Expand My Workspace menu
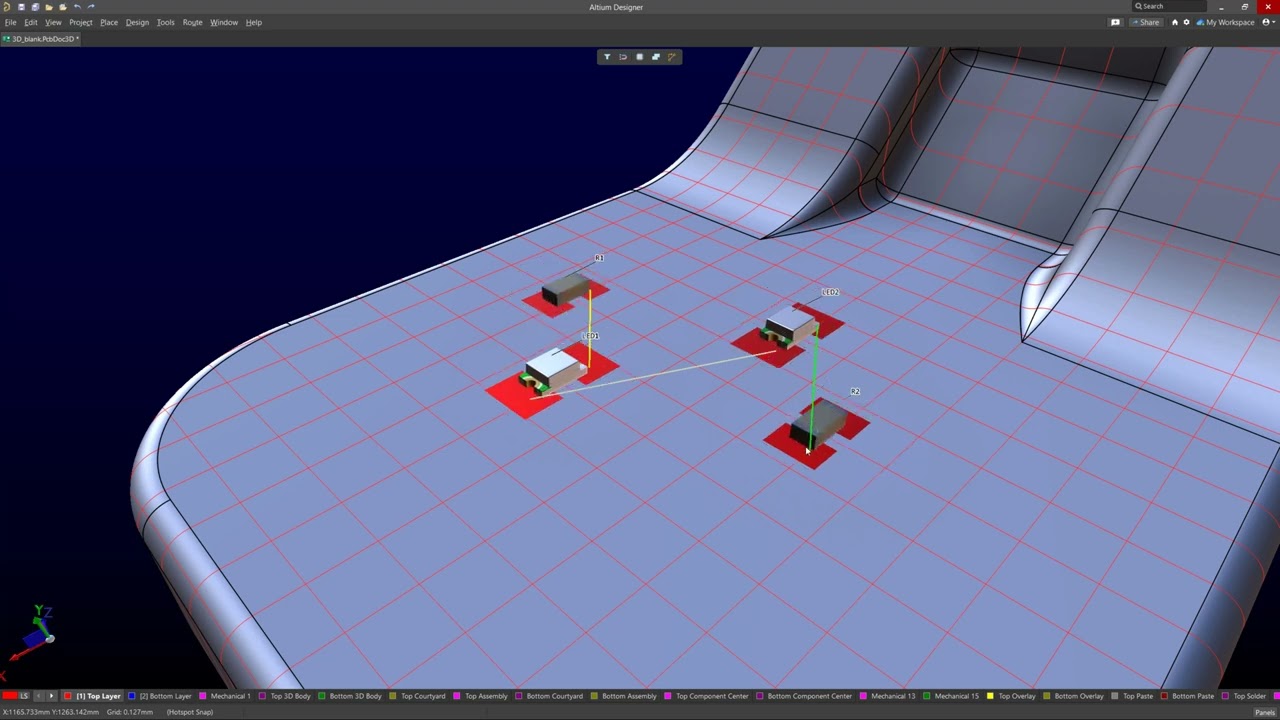 1225,22
